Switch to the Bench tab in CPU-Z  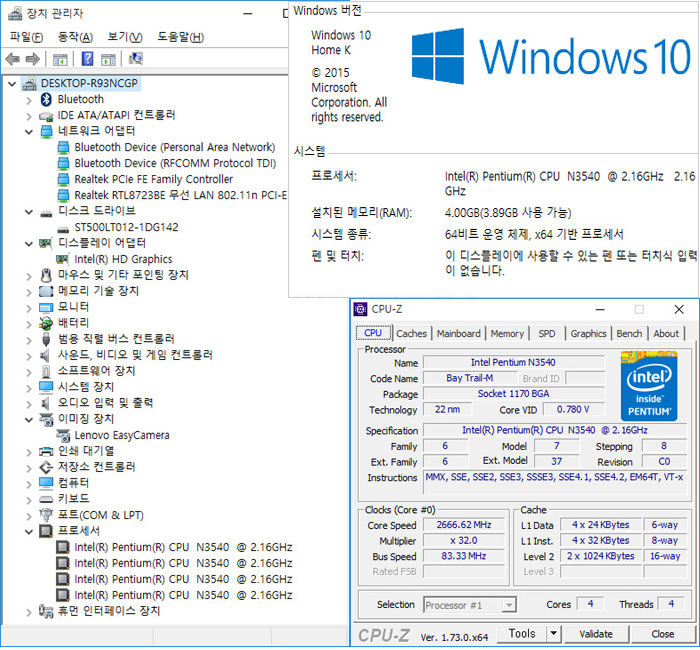(629, 334)
